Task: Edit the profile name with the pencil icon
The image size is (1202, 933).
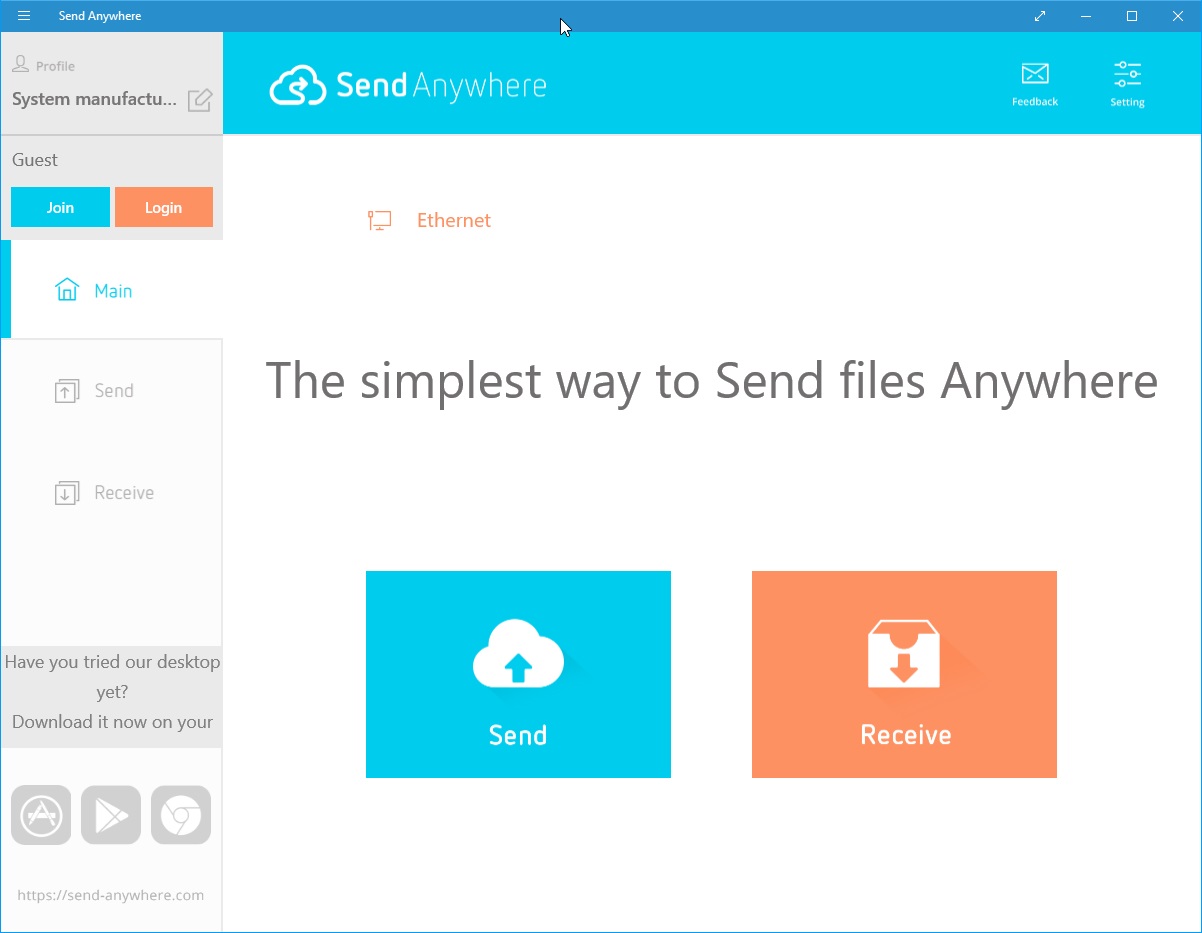Action: point(199,100)
